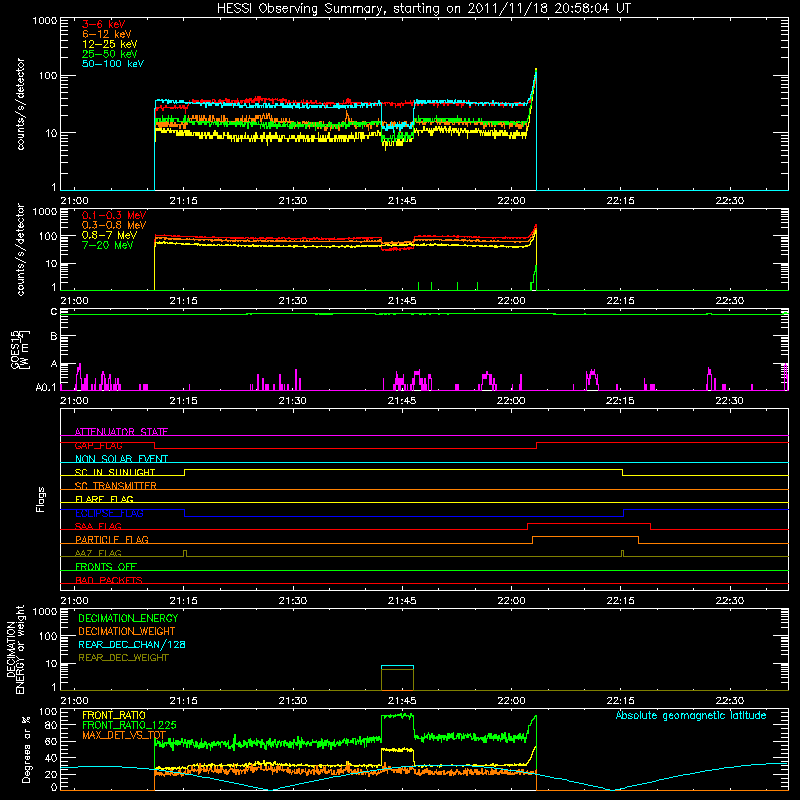This screenshot has width=800, height=800.
Task: Click the NON_SOLAR_EVENT flag label
Action: pyautogui.click(x=121, y=459)
